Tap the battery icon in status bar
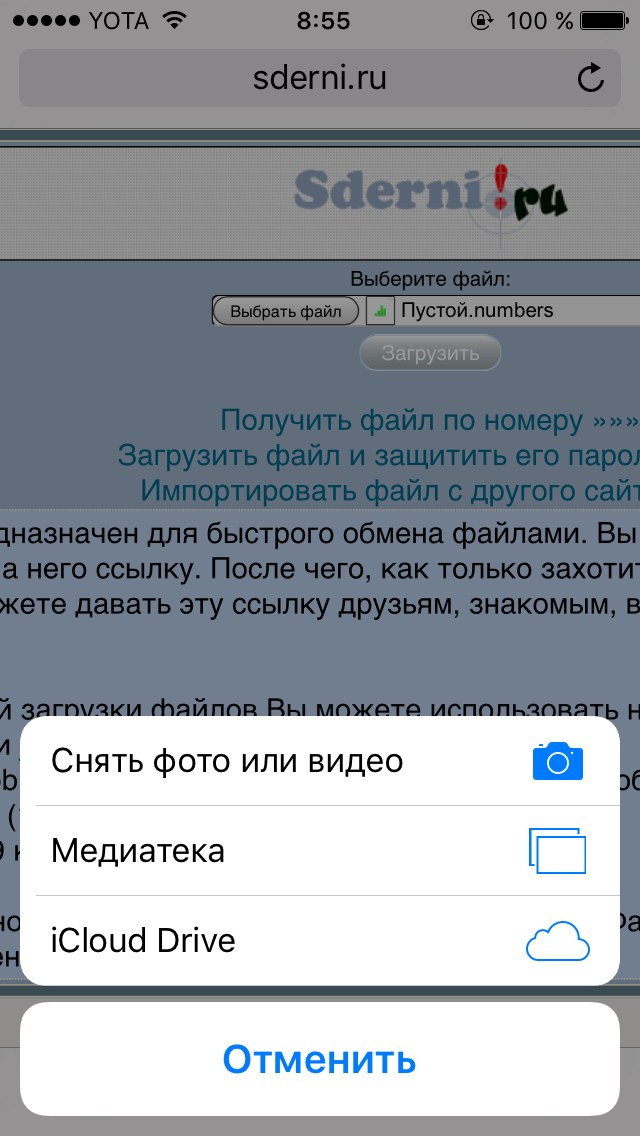The height and width of the screenshot is (1136, 640). click(605, 21)
